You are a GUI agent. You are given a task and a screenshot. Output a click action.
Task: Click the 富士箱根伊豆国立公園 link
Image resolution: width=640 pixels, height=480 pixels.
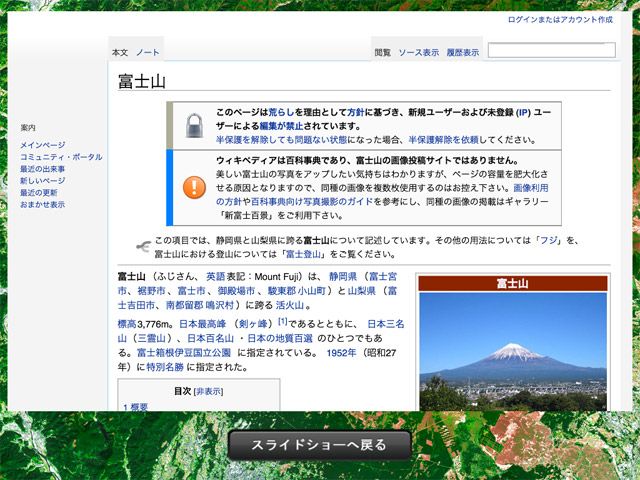tap(184, 353)
